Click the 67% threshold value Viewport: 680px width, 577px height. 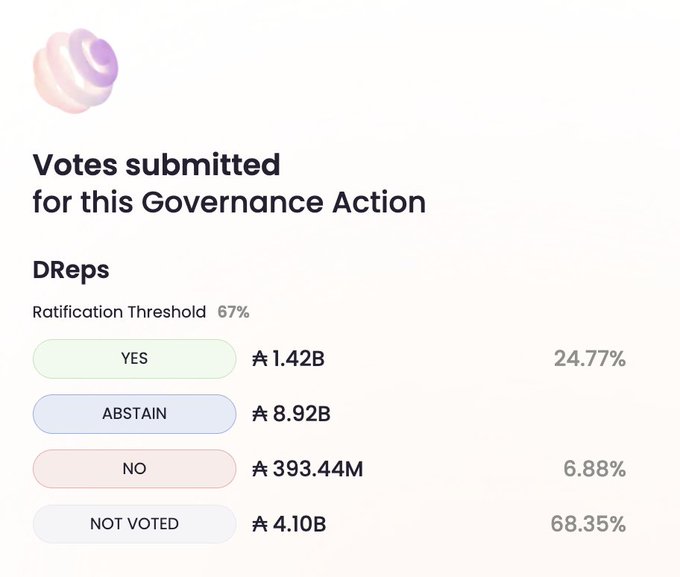tap(234, 312)
